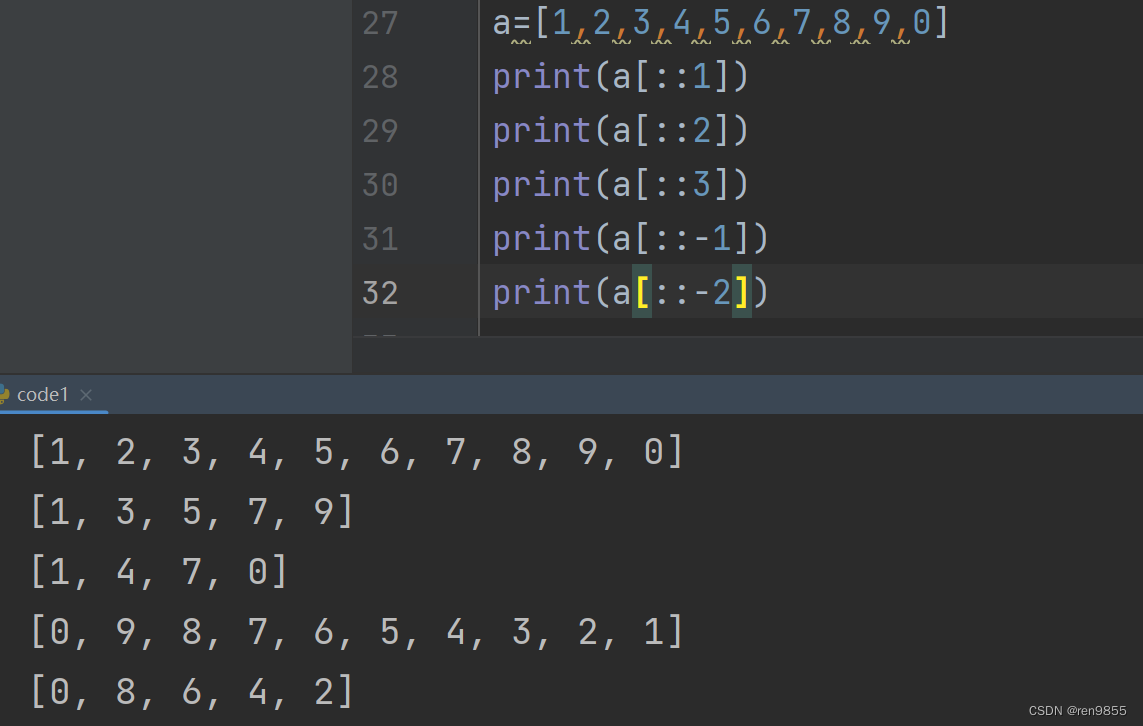The image size is (1143, 726).
Task: Close the code1 run tab
Action: click(x=86, y=395)
